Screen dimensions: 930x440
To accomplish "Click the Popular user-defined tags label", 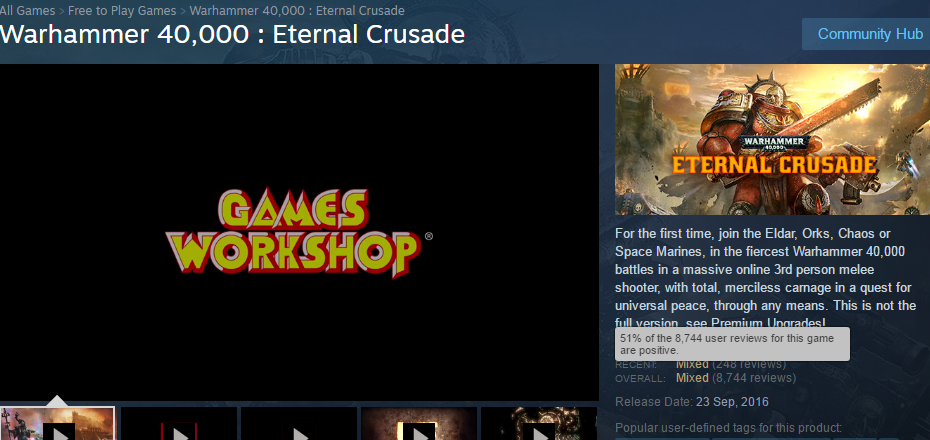I will coord(728,428).
